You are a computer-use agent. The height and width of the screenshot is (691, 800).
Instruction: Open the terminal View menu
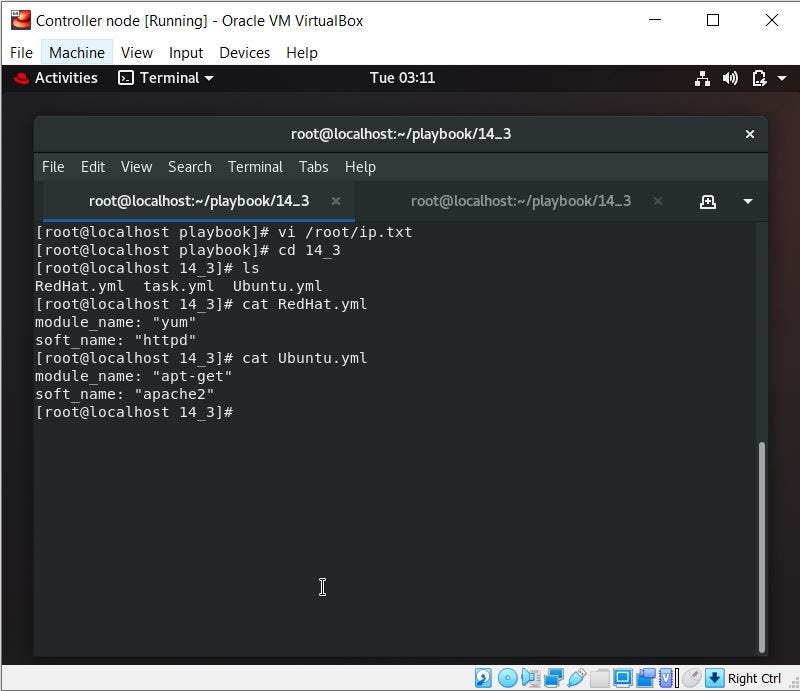coord(136,167)
